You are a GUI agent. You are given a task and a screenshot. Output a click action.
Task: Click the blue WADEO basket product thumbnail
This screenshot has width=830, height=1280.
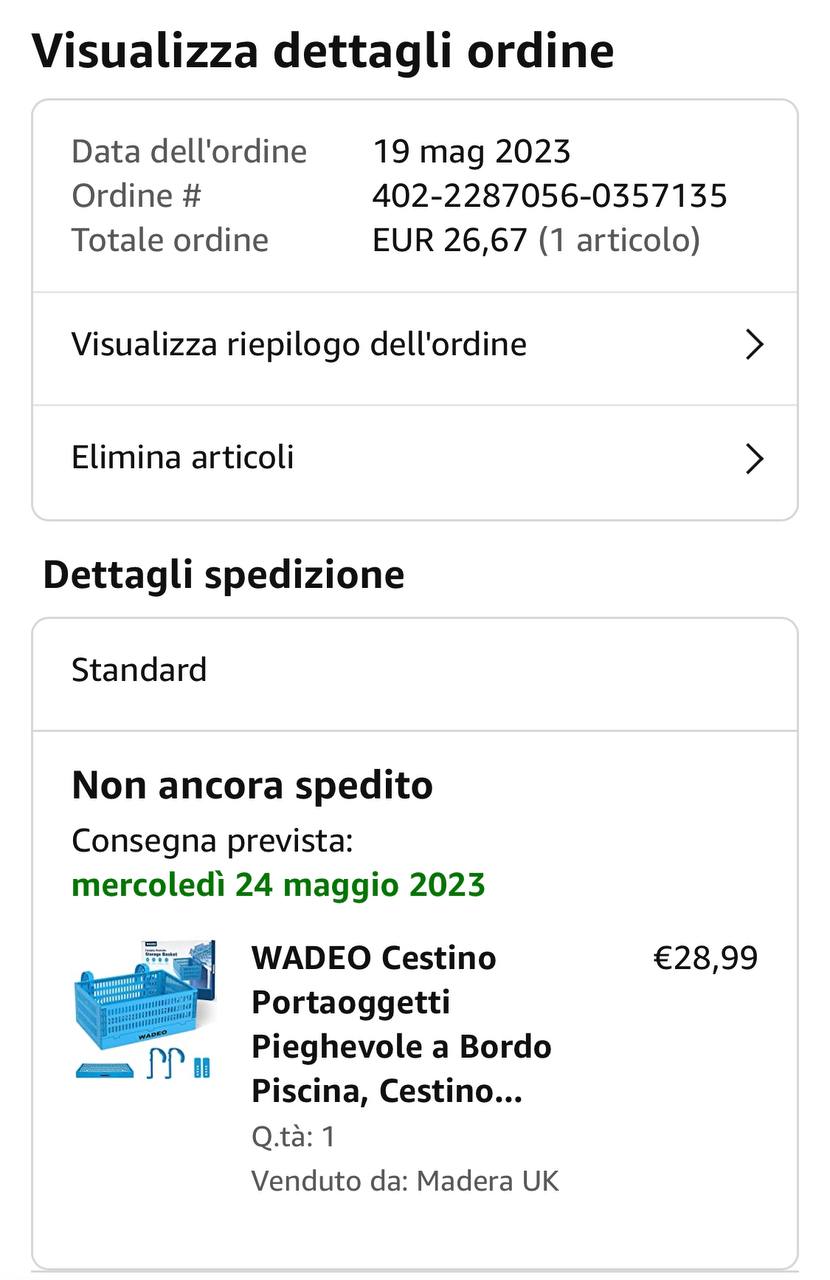tap(145, 1009)
